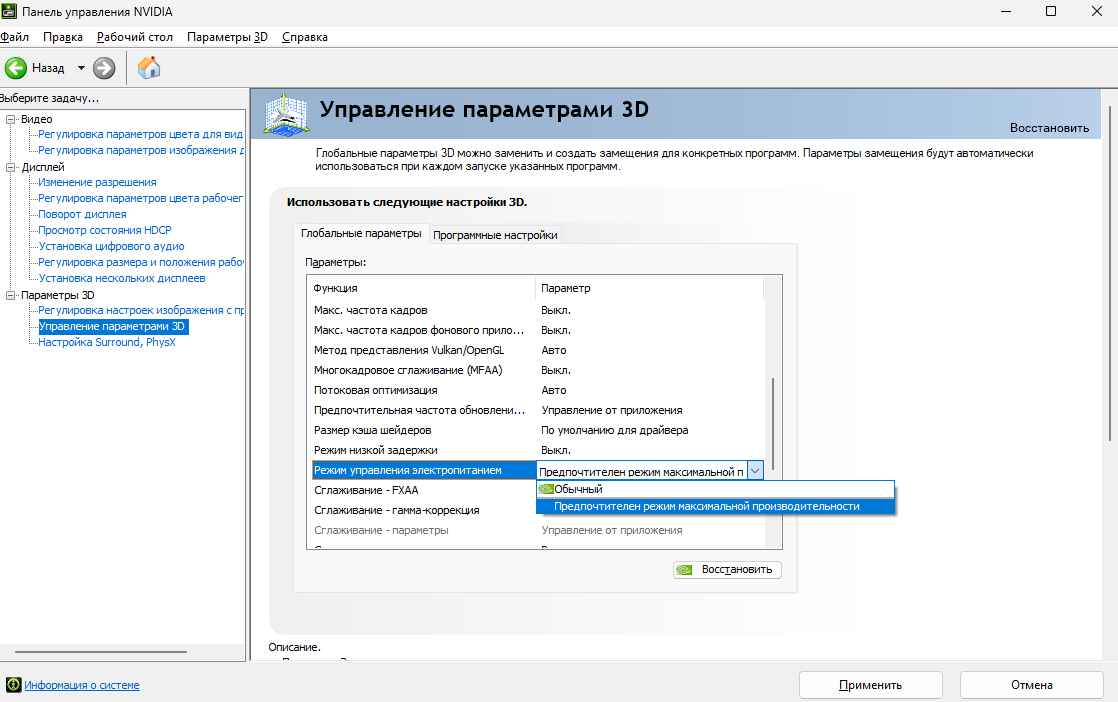1118x702 pixels.
Task: Maximize the NVIDIA control panel window
Action: (x=1050, y=11)
